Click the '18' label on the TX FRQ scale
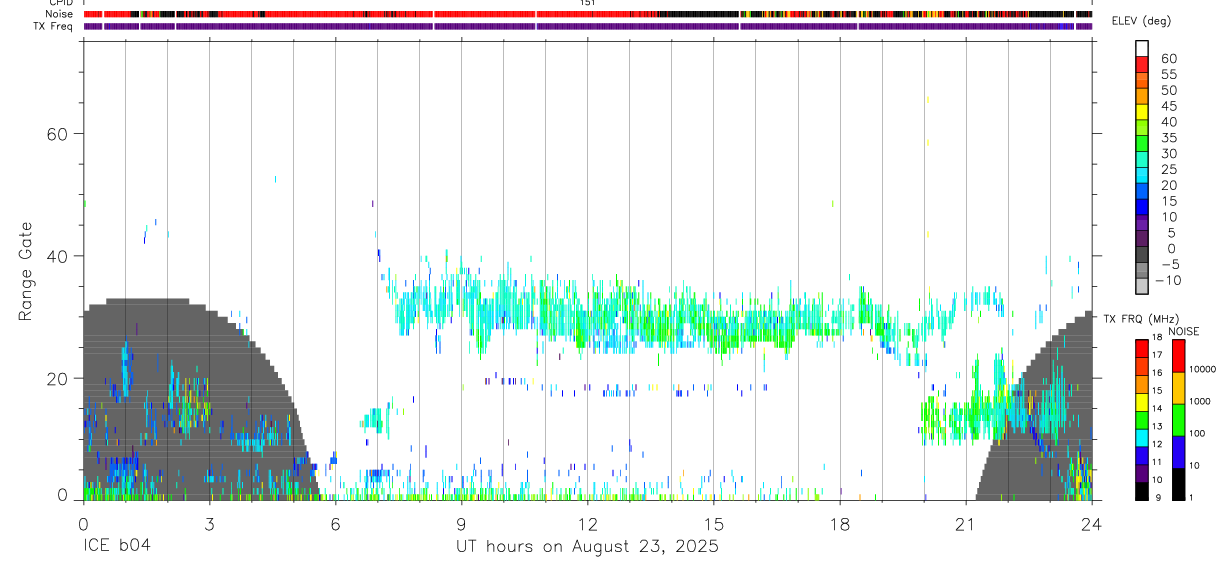This screenshot has width=1228, height=567. 1156,337
